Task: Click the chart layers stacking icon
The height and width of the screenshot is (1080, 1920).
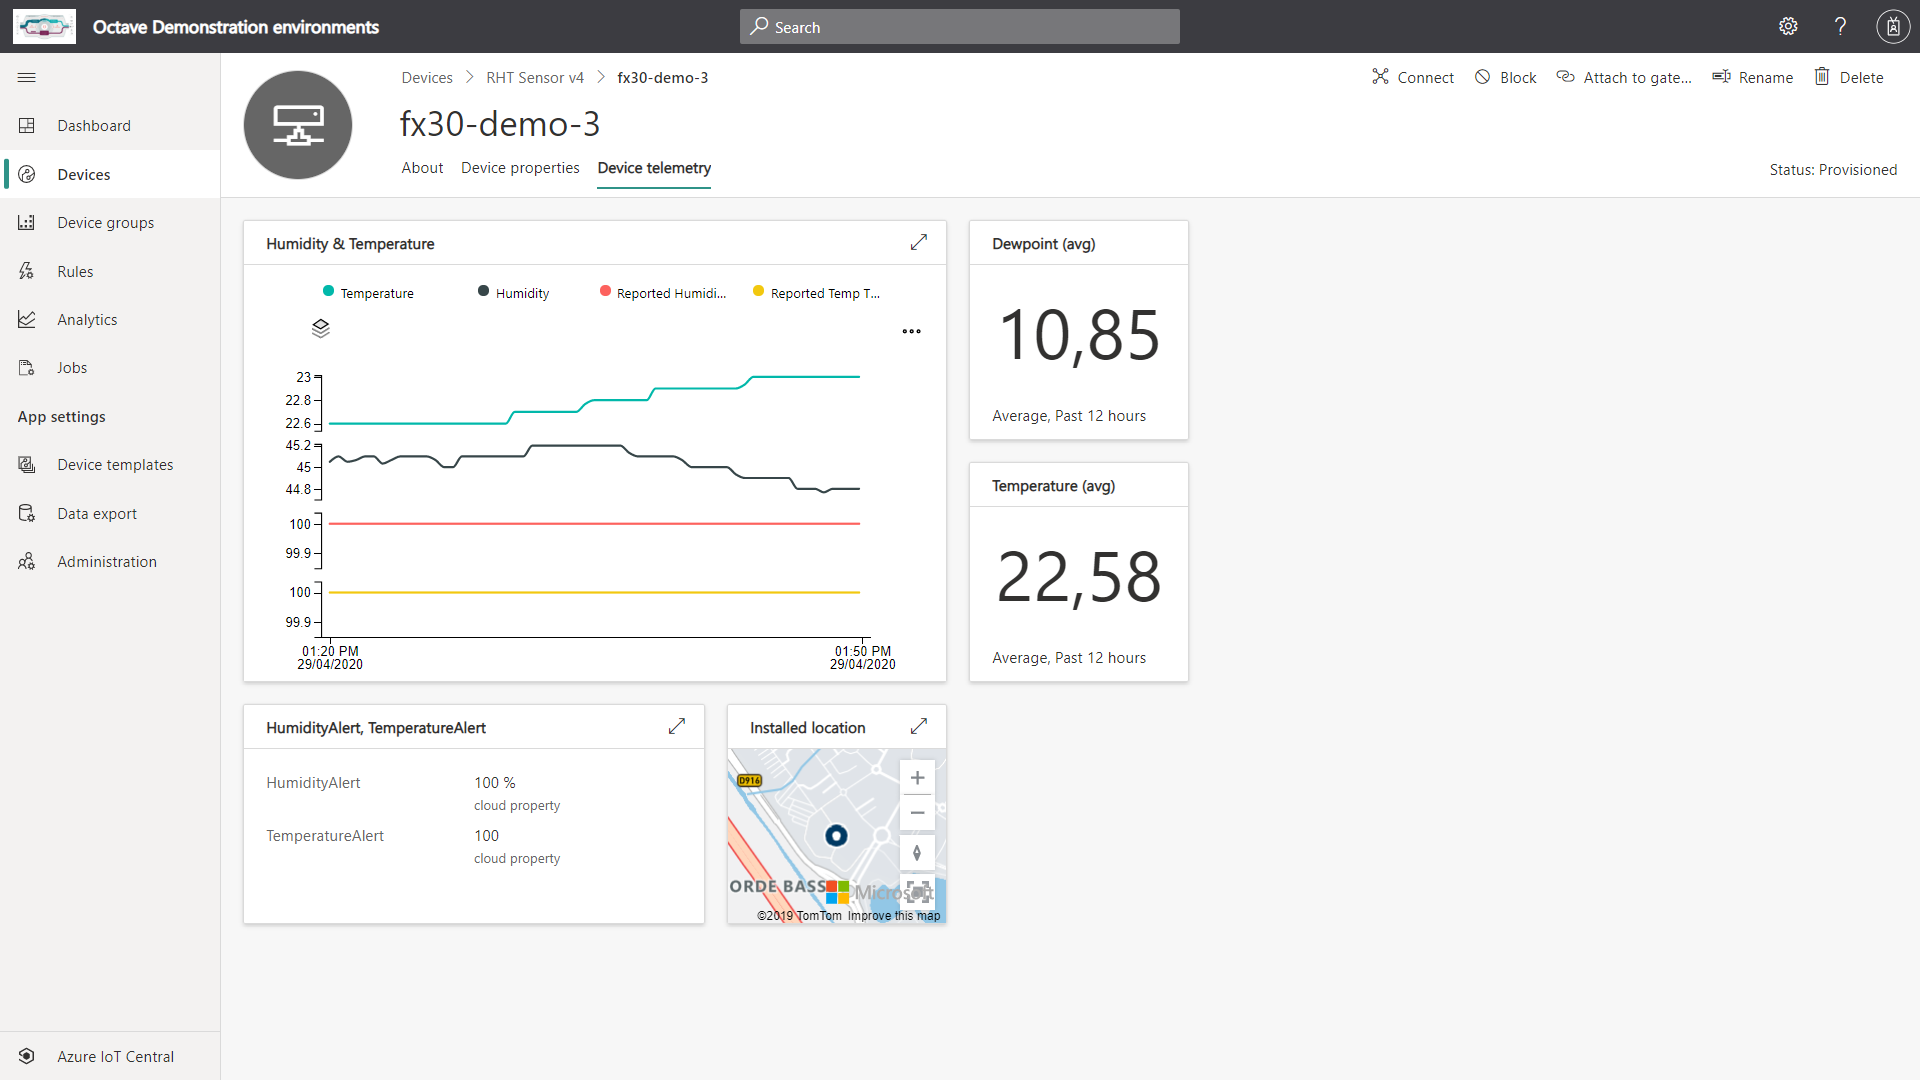Action: click(x=320, y=328)
